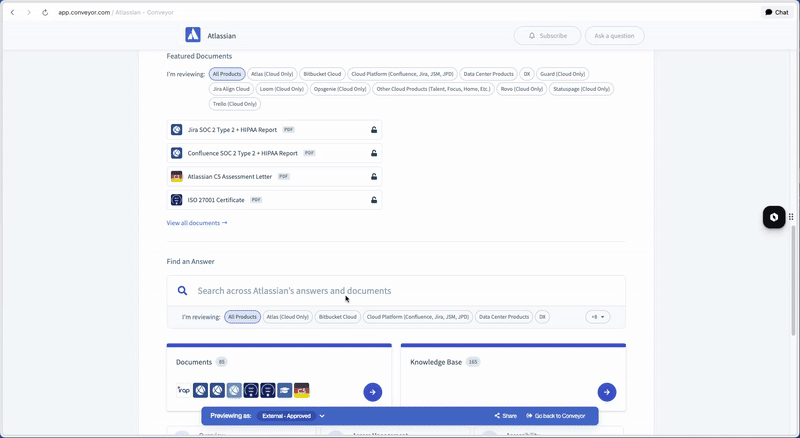Click the drag handle dots beside floating widget
The width and height of the screenshot is (800, 438).
coord(791,217)
